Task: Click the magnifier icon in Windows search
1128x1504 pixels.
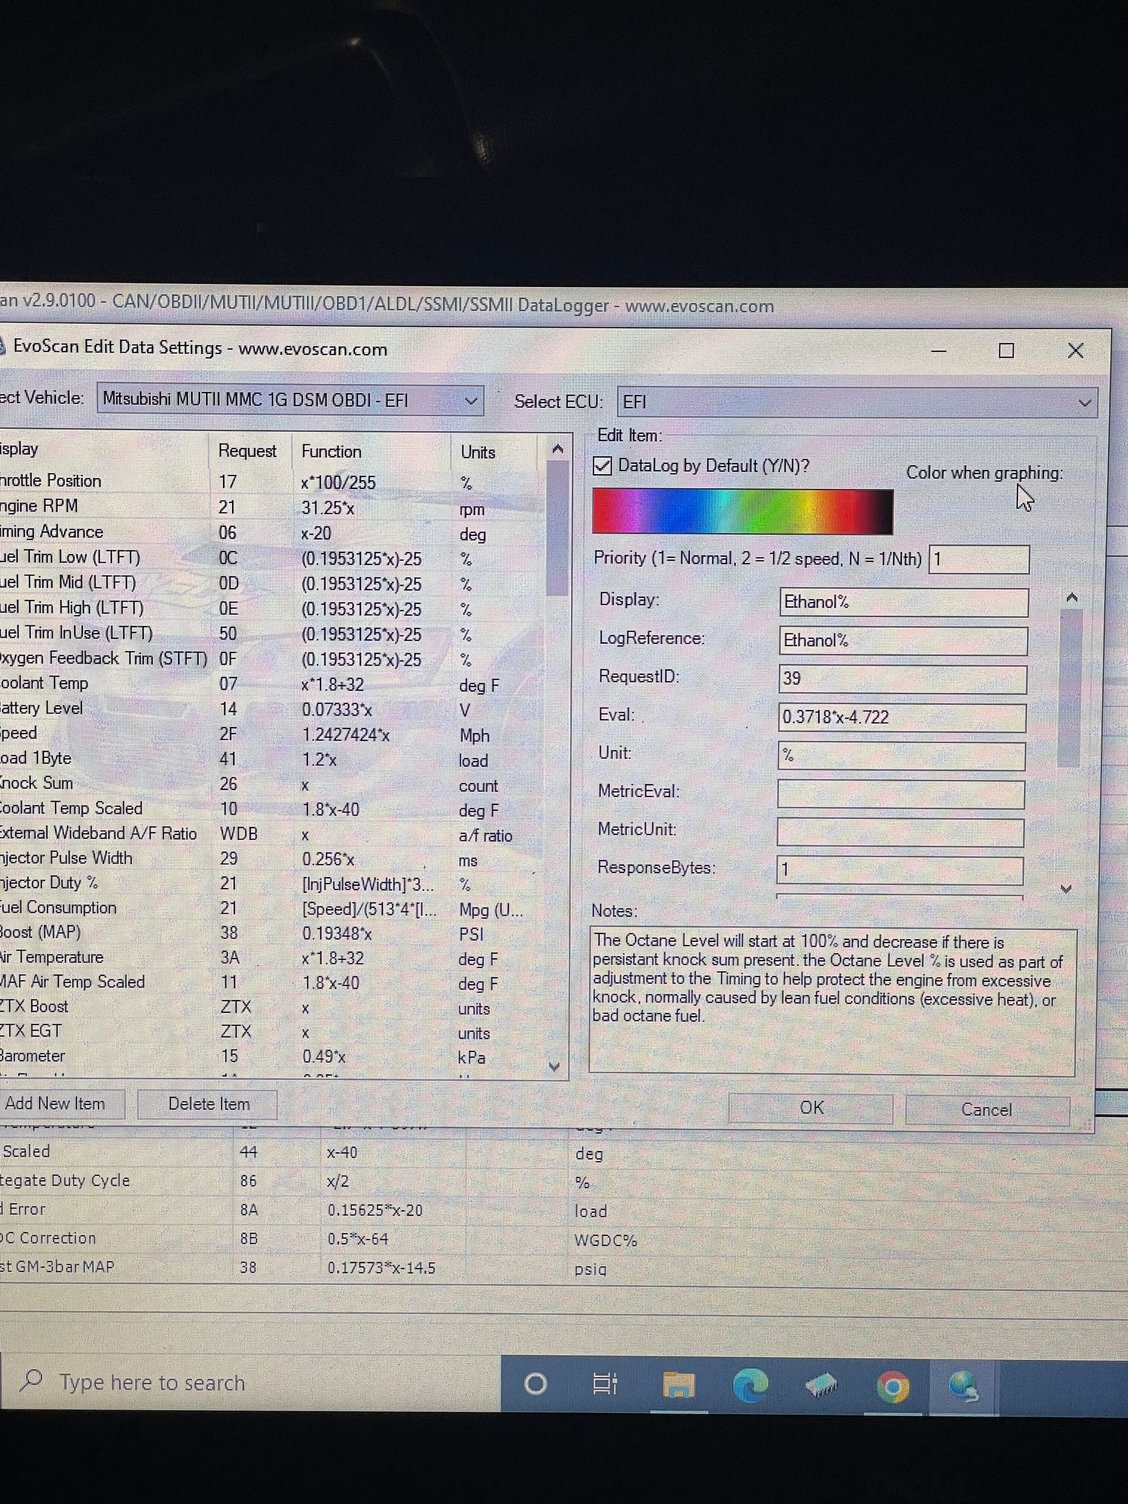Action: pos(32,1381)
